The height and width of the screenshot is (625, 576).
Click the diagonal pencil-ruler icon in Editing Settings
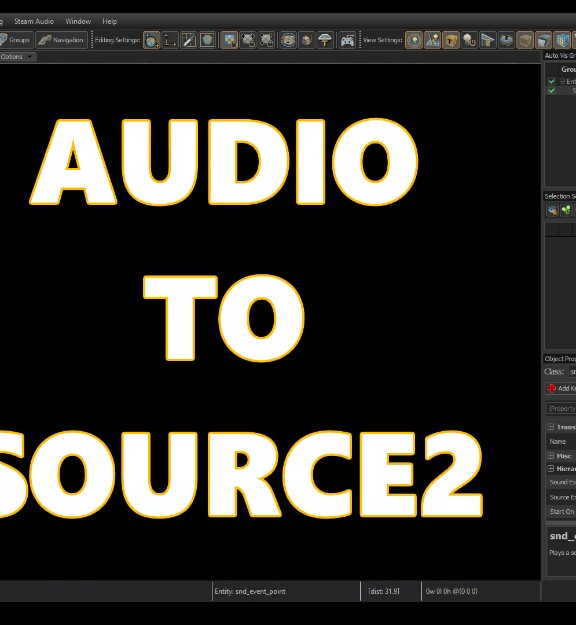pos(189,40)
